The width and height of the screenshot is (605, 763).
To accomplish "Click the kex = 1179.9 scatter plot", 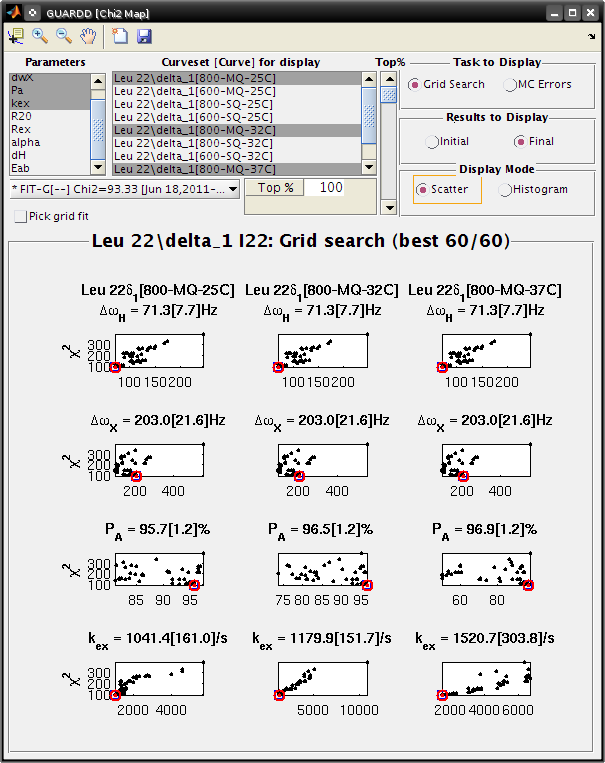I will tap(323, 678).
